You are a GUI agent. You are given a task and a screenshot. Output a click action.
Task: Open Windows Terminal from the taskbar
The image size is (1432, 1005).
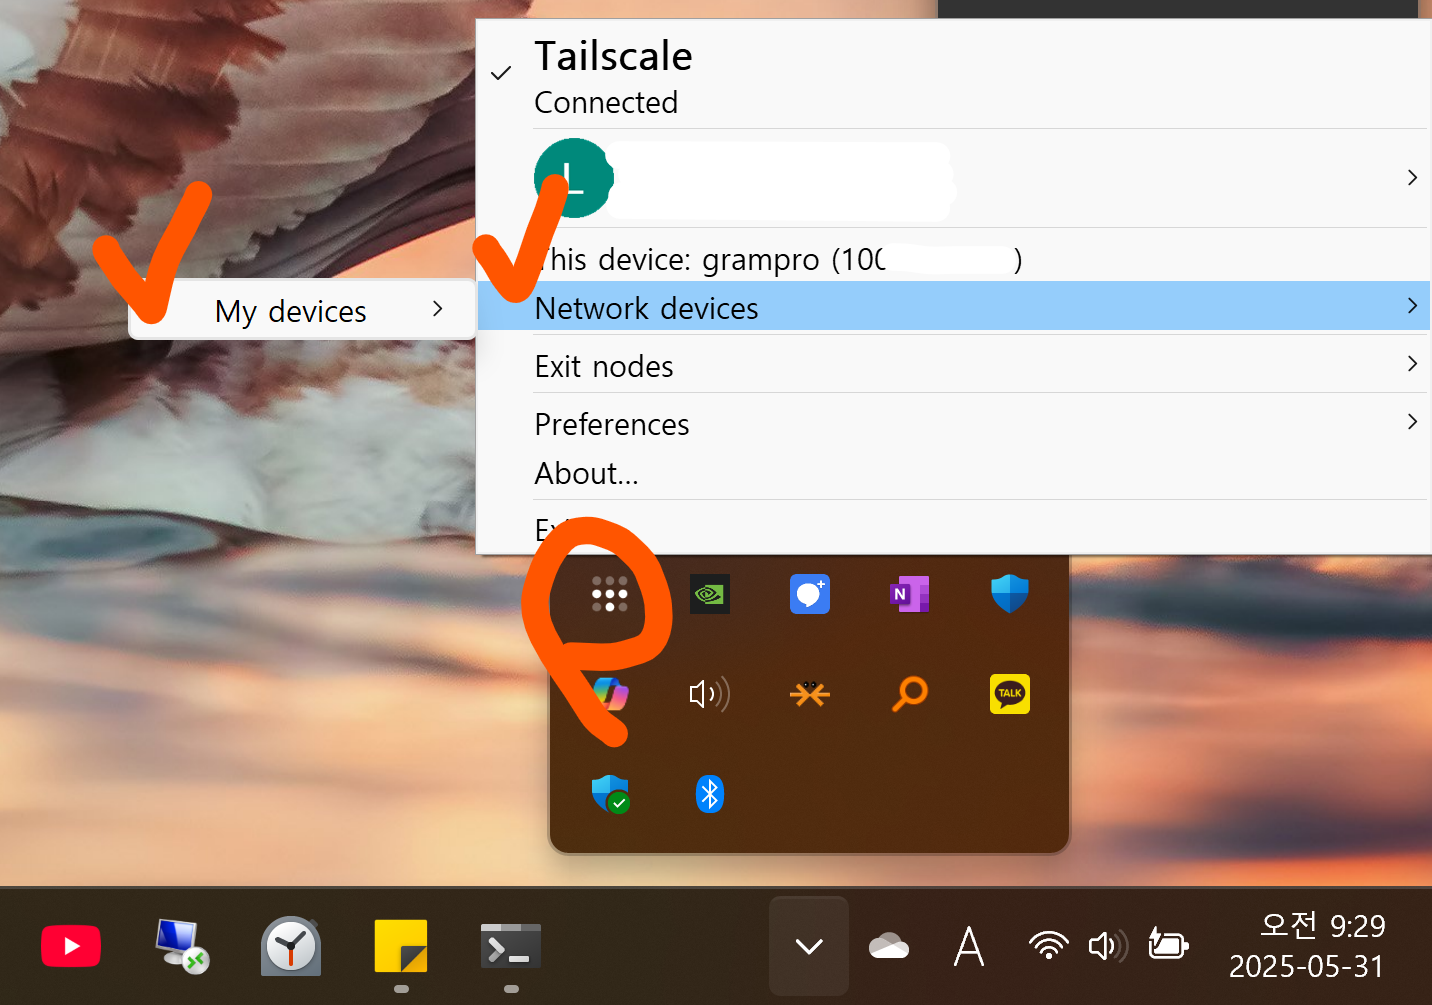[x=510, y=945]
